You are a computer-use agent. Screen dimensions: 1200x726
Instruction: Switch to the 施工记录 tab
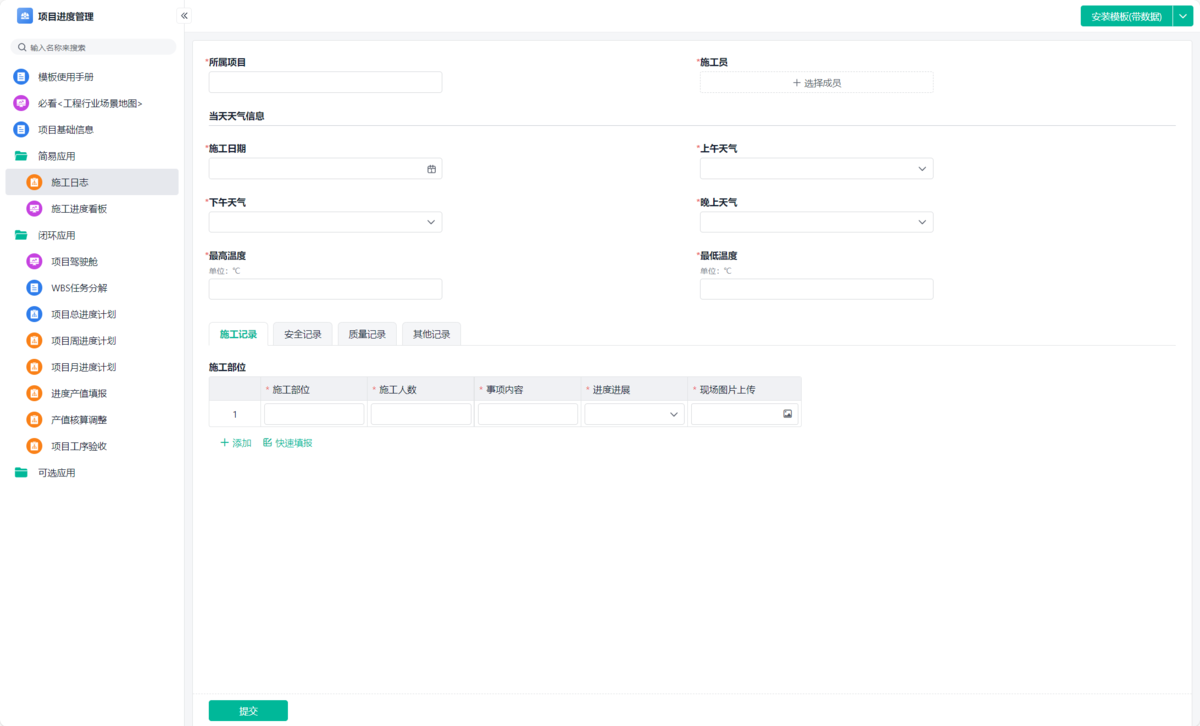[x=238, y=334]
